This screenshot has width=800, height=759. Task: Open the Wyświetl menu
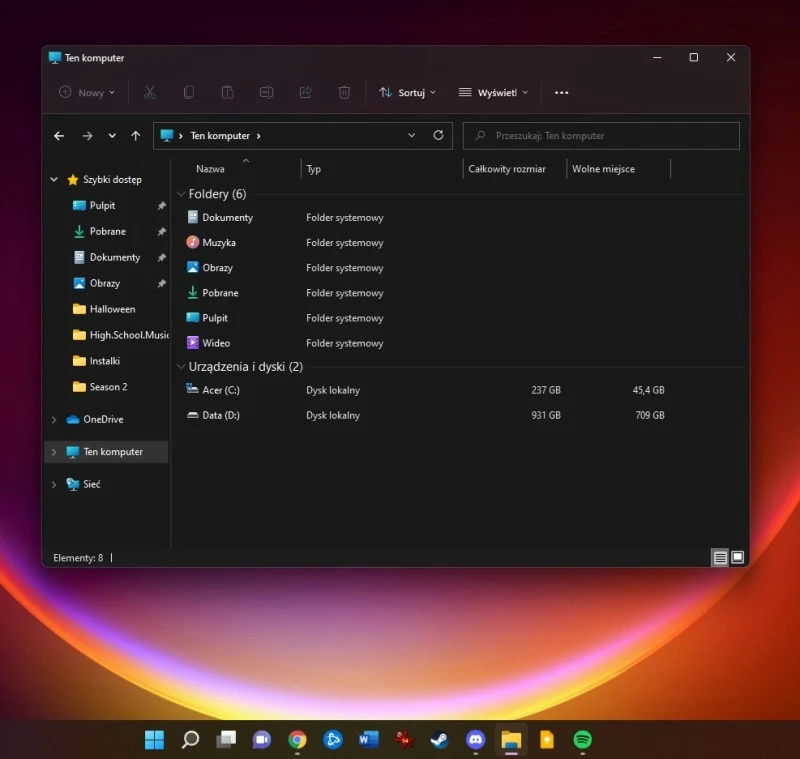491,92
